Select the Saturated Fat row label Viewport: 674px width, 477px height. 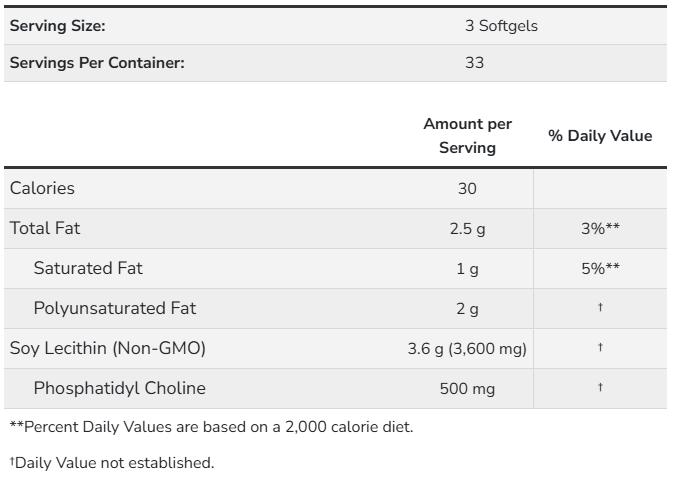click(88, 268)
